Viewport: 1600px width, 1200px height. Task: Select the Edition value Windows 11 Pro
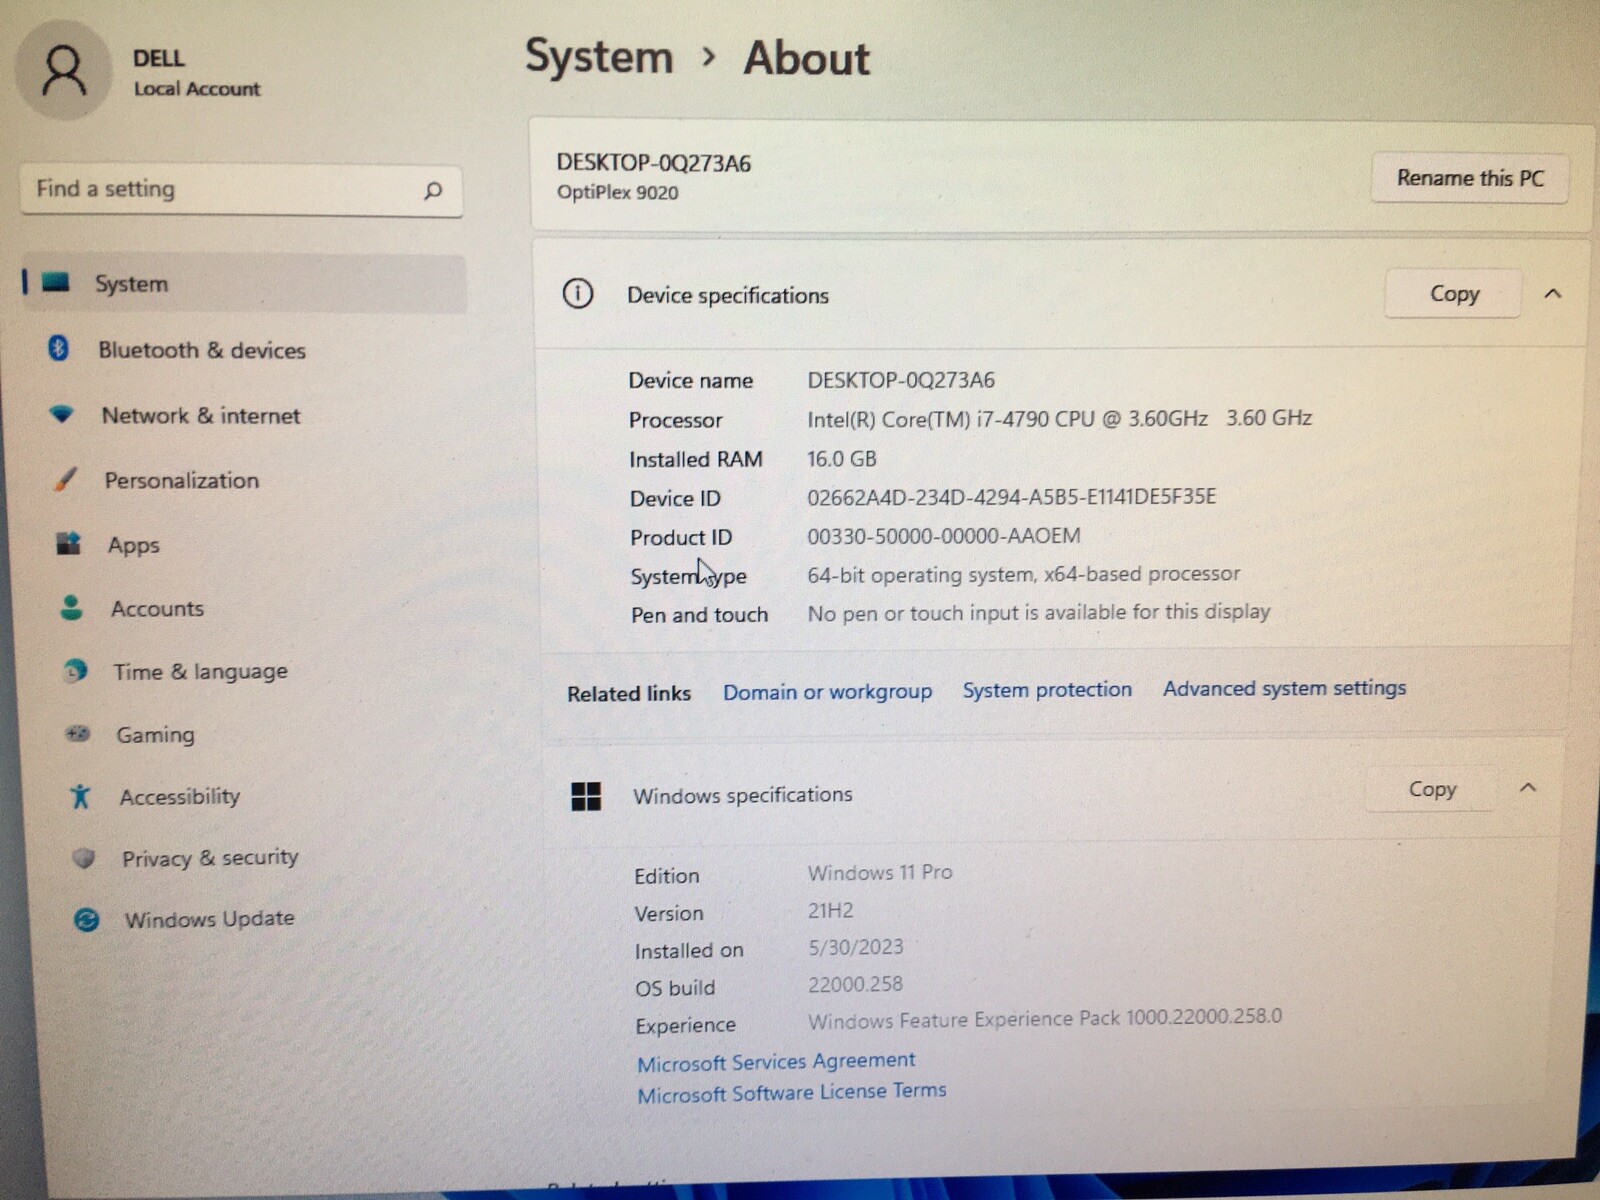[879, 872]
